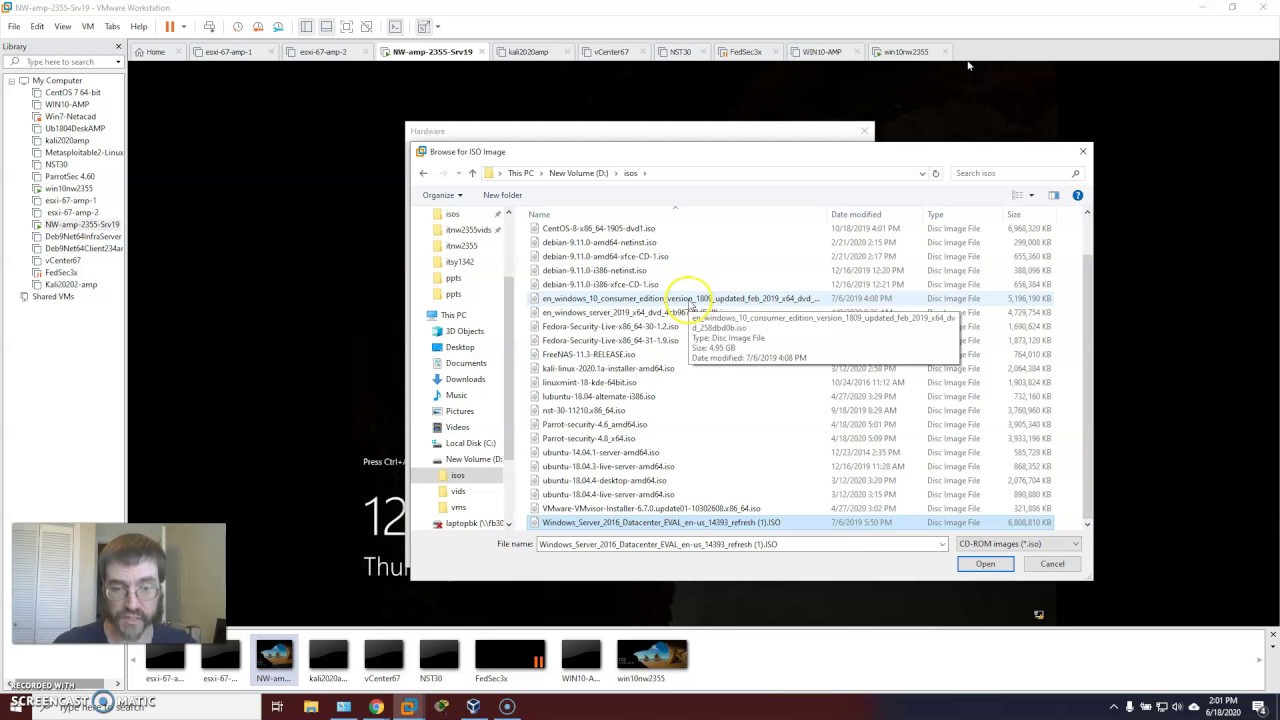Change your view using the view icon
This screenshot has height=720, width=1280.
click(1017, 195)
